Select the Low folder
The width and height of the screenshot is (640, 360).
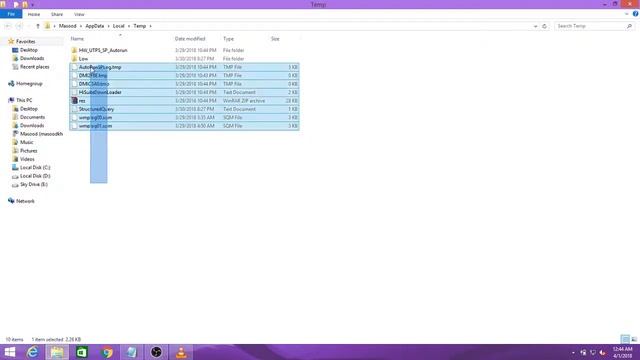click(x=83, y=59)
